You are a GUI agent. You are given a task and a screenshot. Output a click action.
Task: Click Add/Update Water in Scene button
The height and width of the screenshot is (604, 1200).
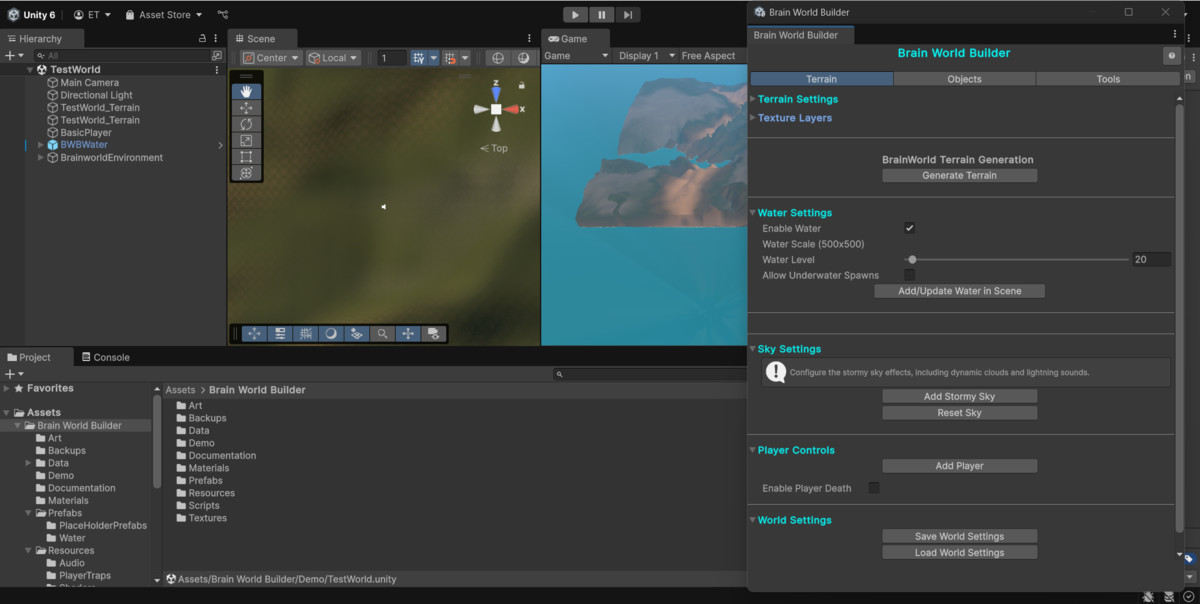(959, 291)
